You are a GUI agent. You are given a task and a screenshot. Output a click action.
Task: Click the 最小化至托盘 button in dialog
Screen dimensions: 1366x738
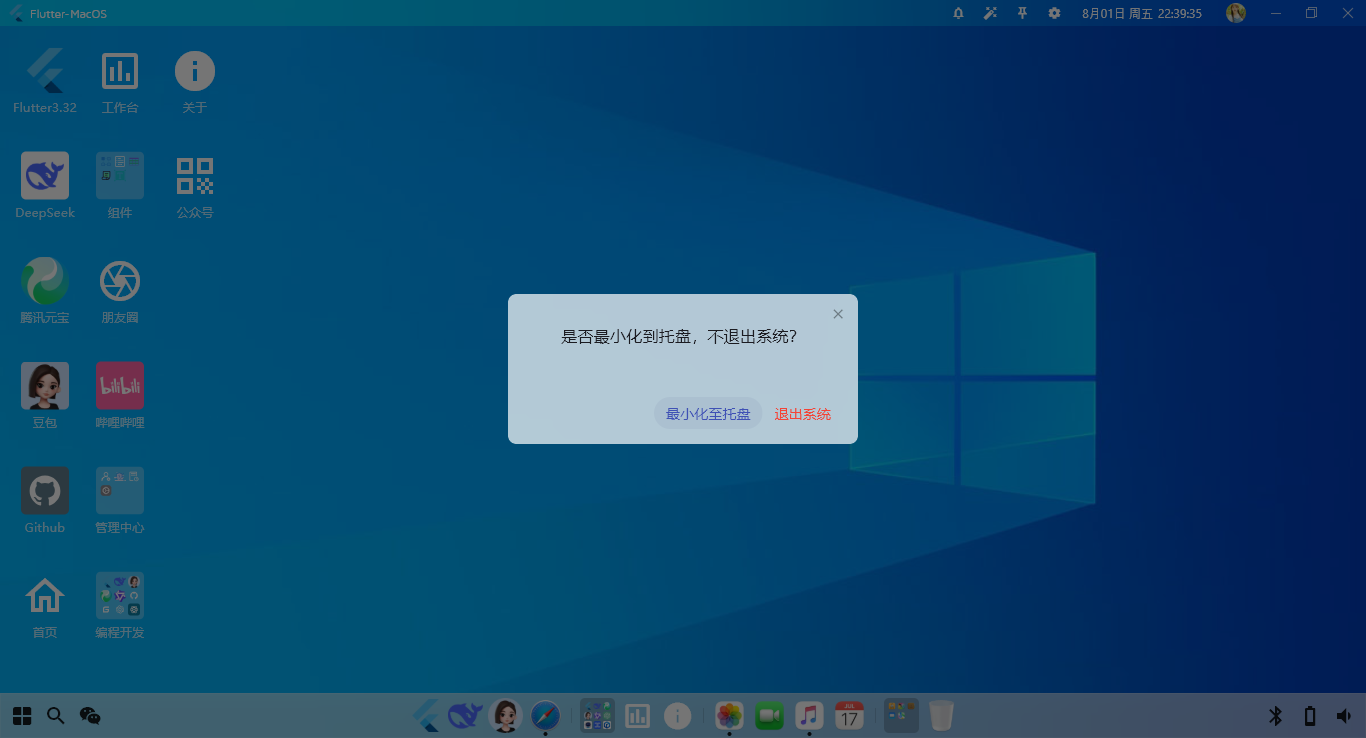708,414
